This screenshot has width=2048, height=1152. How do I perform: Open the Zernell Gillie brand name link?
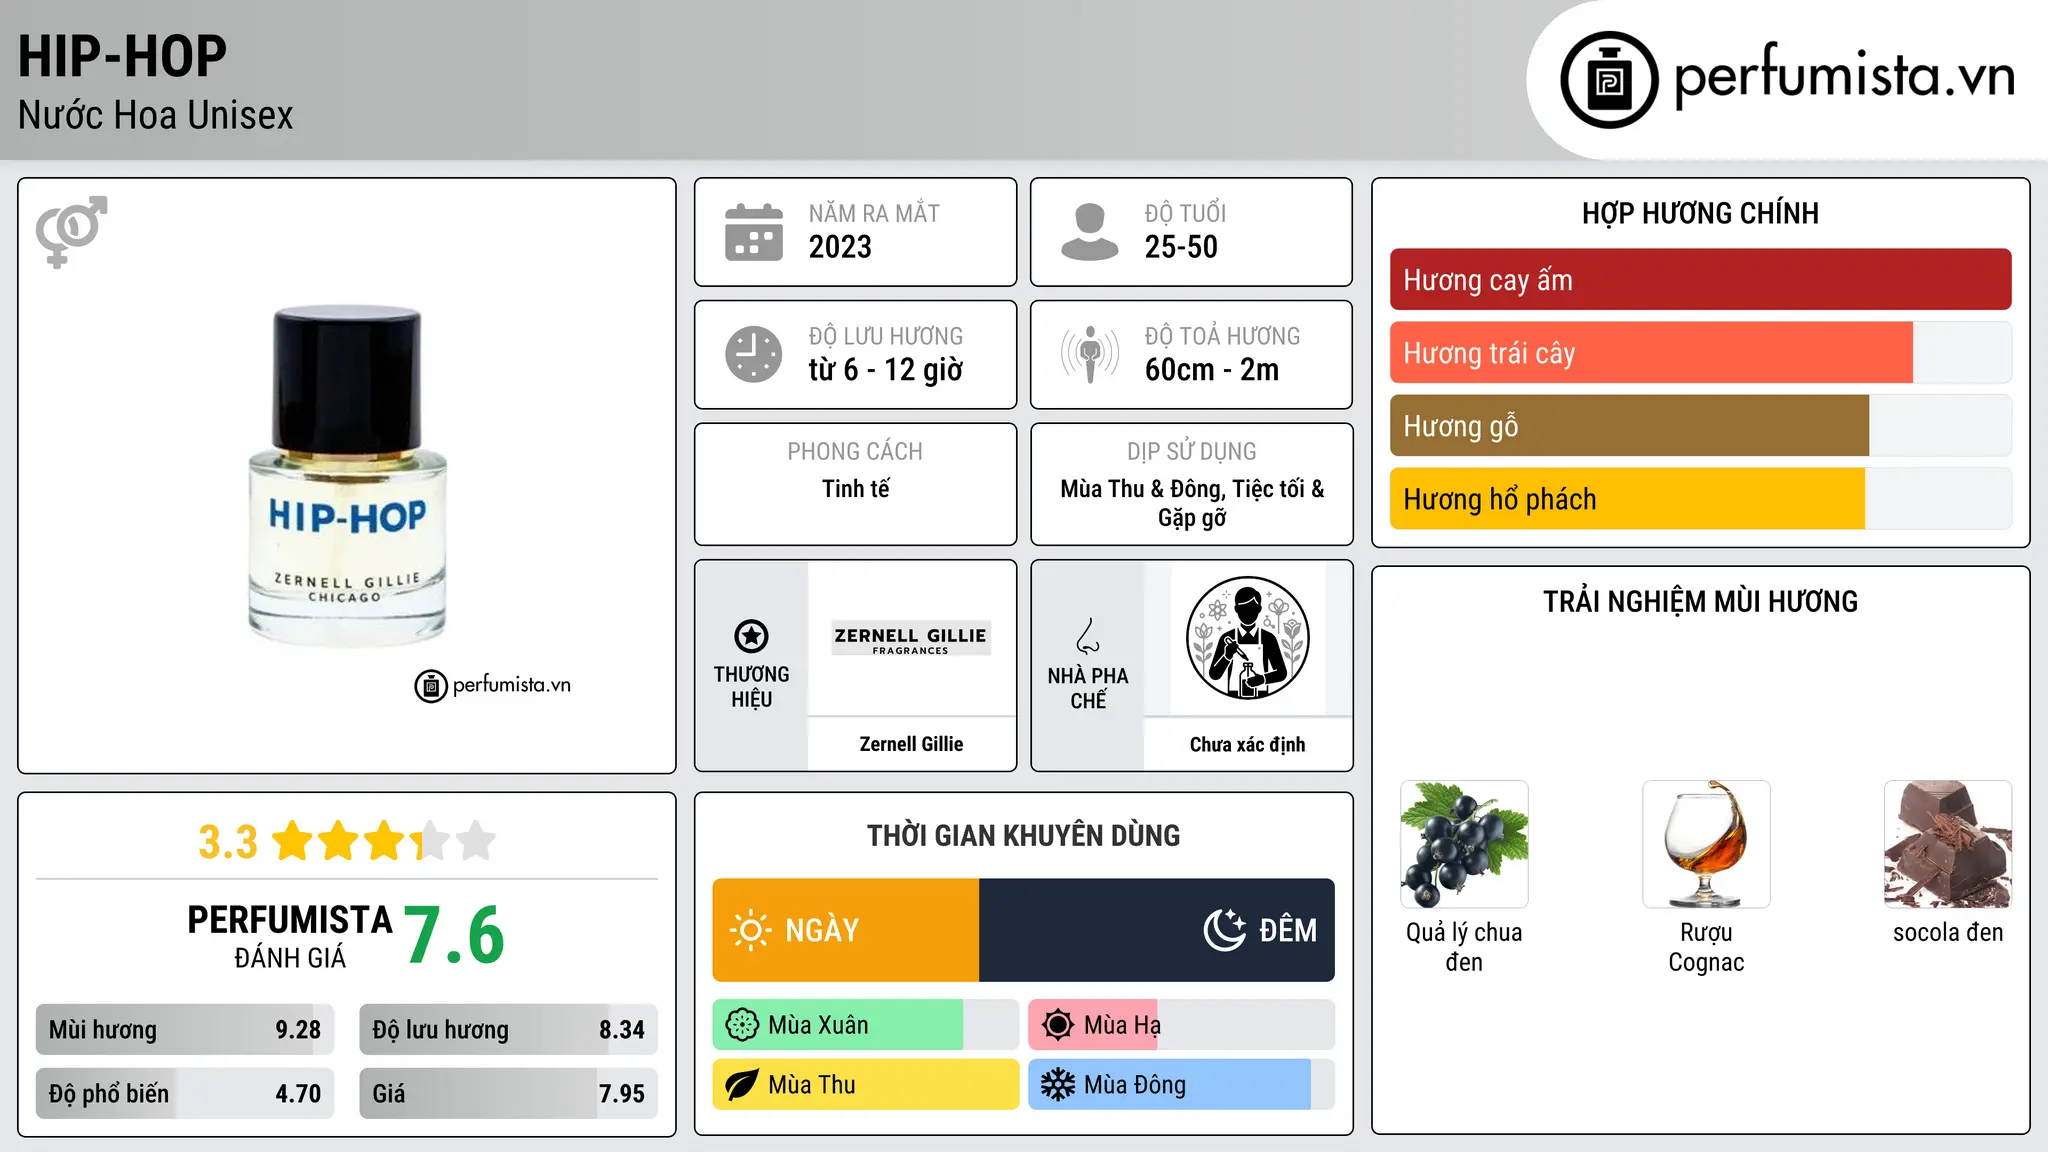click(911, 744)
